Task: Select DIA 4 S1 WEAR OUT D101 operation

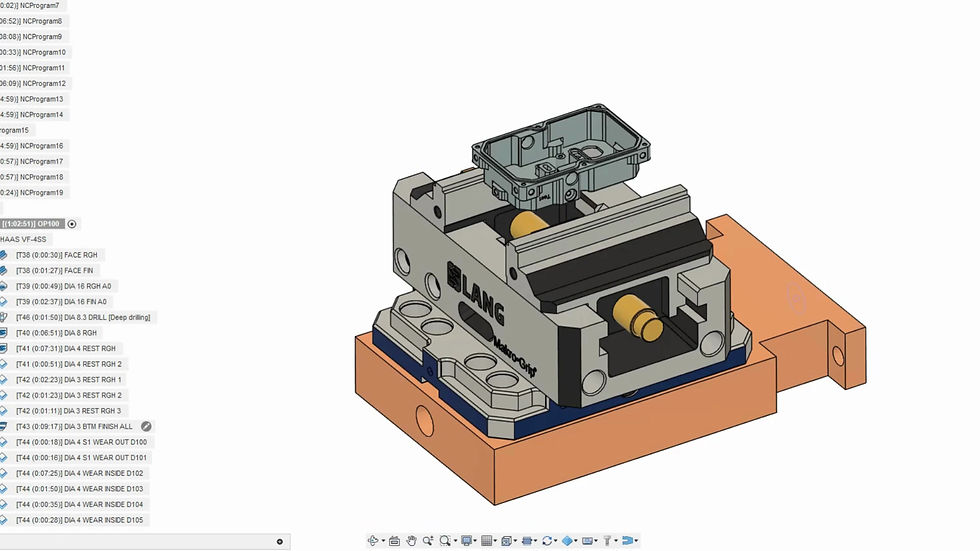Action: click(81, 458)
